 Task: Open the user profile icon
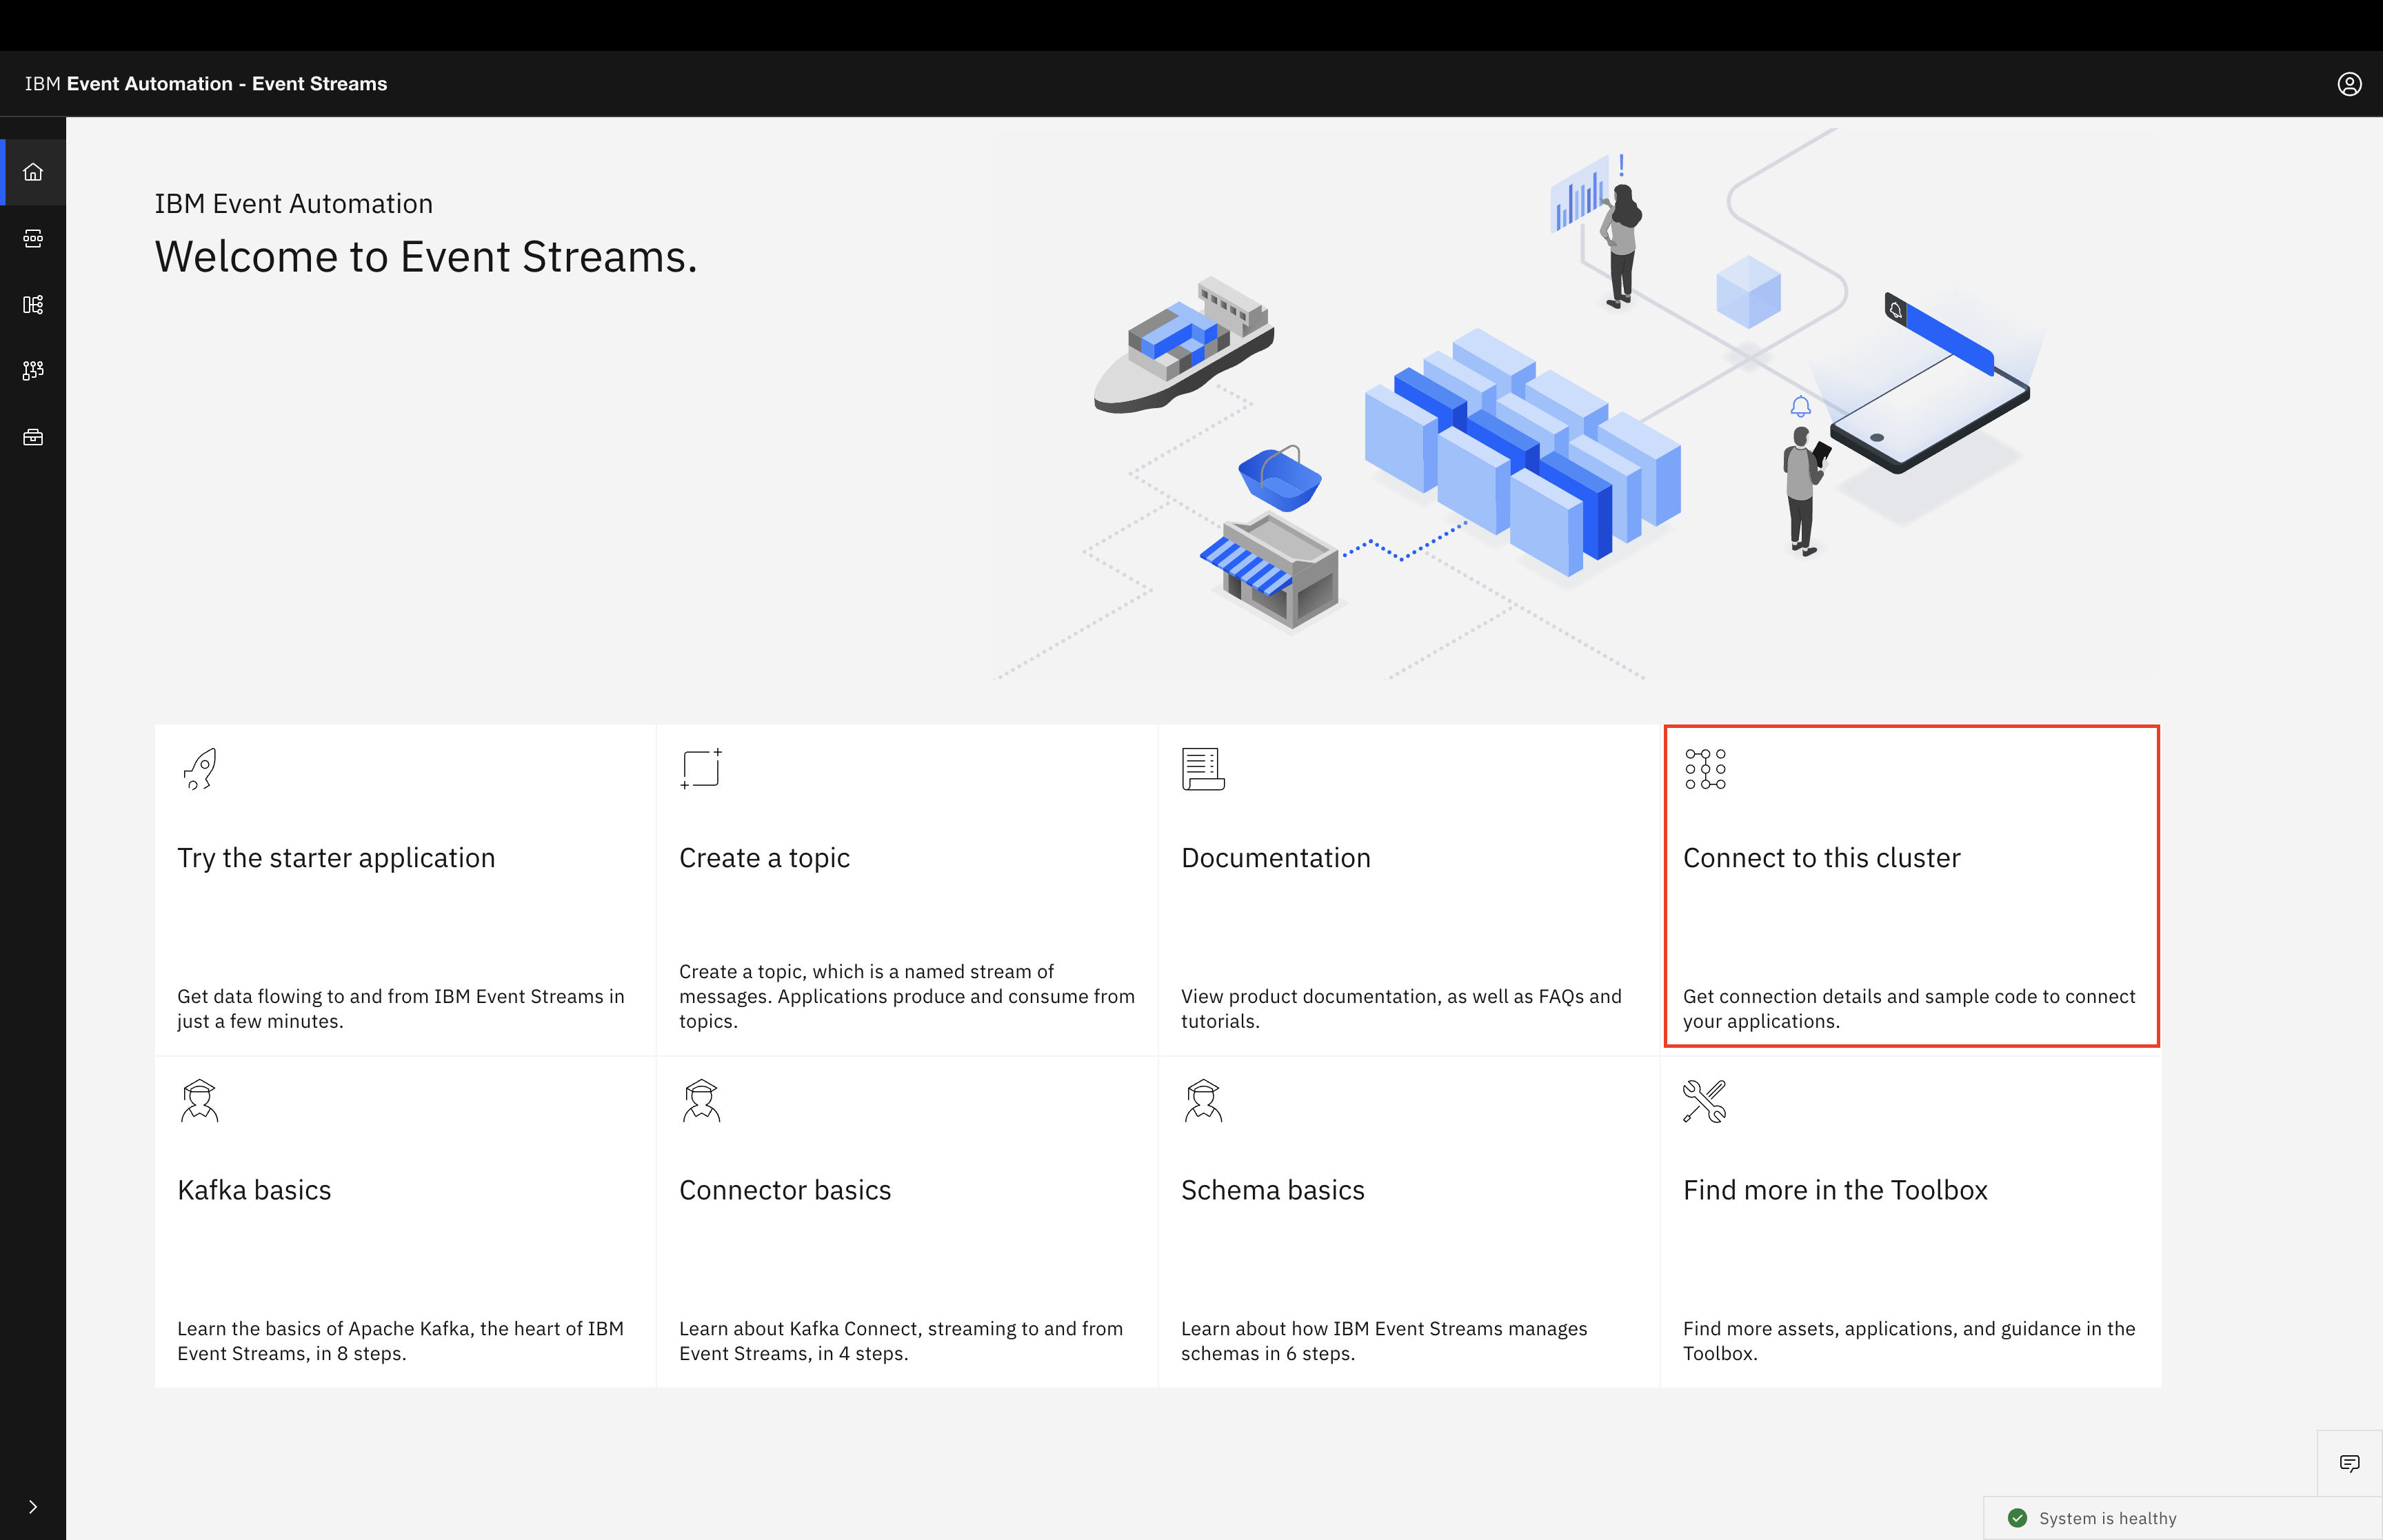(x=2349, y=84)
